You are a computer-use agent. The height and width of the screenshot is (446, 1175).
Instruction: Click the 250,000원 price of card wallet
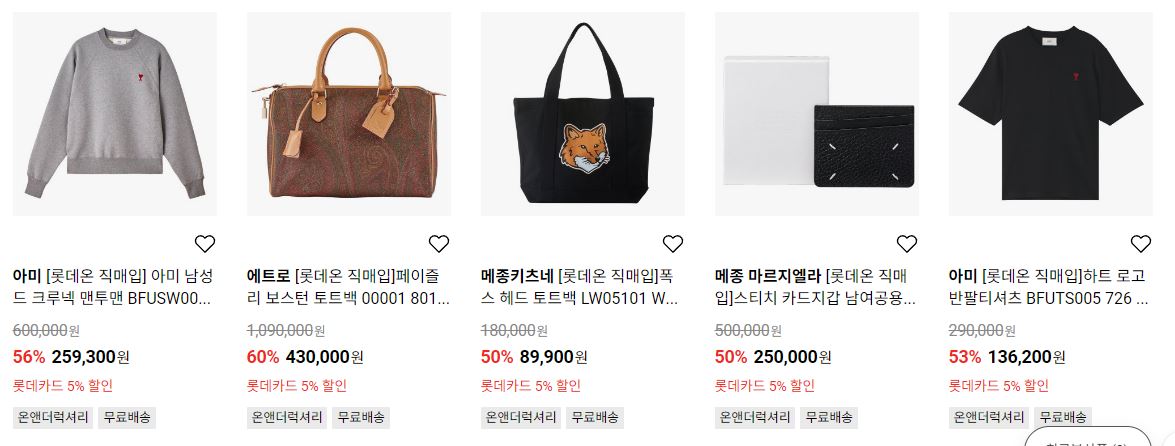[x=792, y=357]
